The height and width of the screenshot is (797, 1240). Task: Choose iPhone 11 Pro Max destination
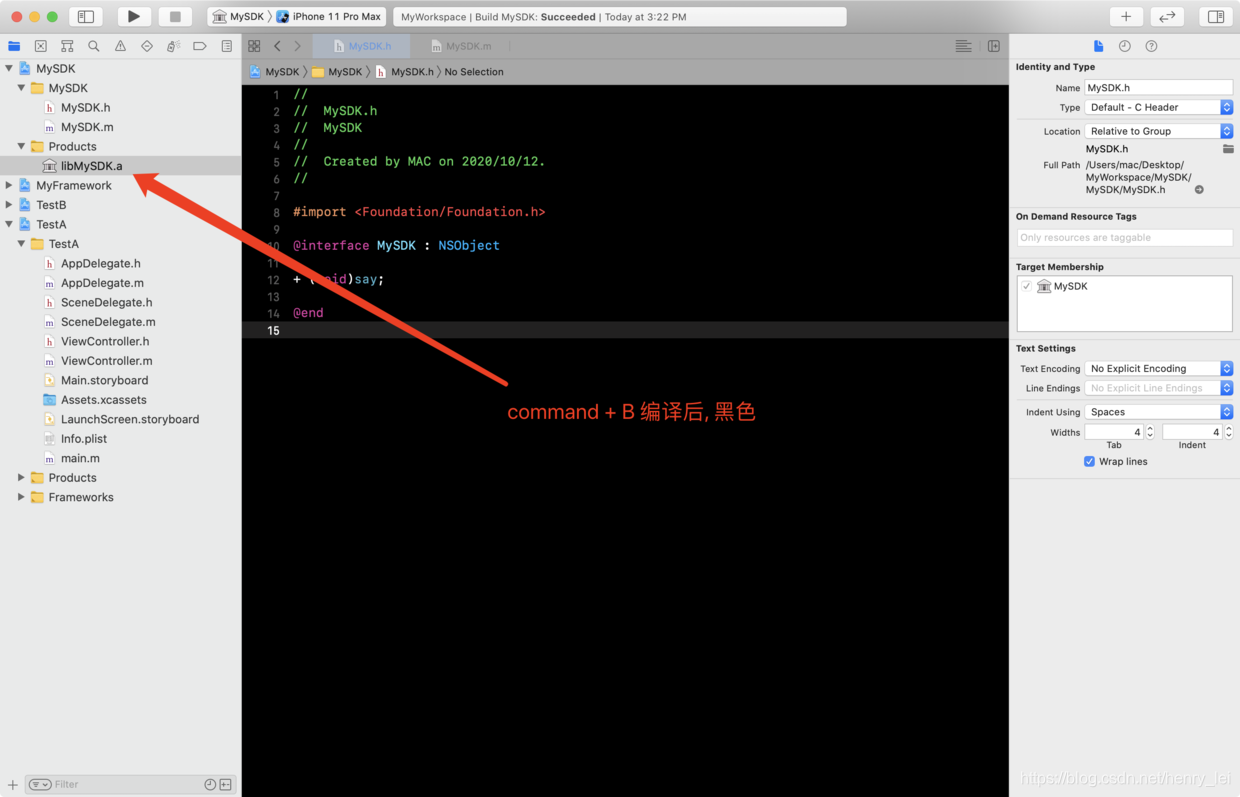329,16
